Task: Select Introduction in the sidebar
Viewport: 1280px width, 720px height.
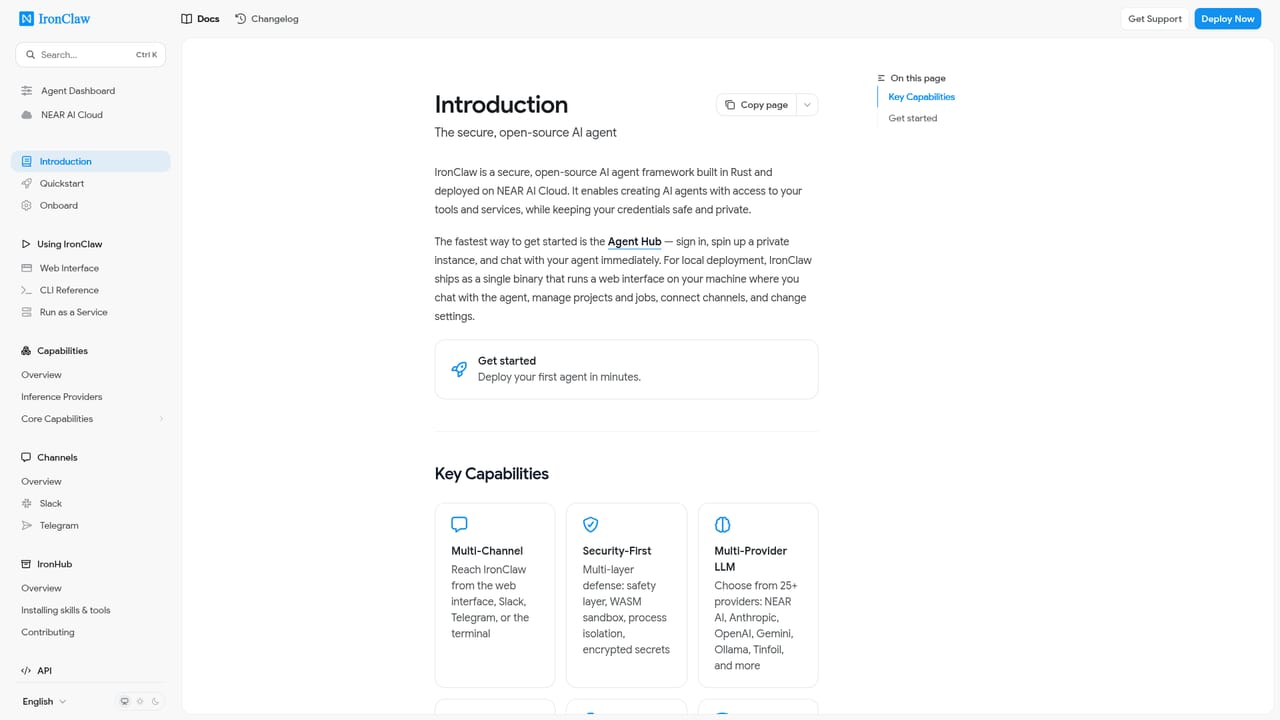Action: pos(91,162)
